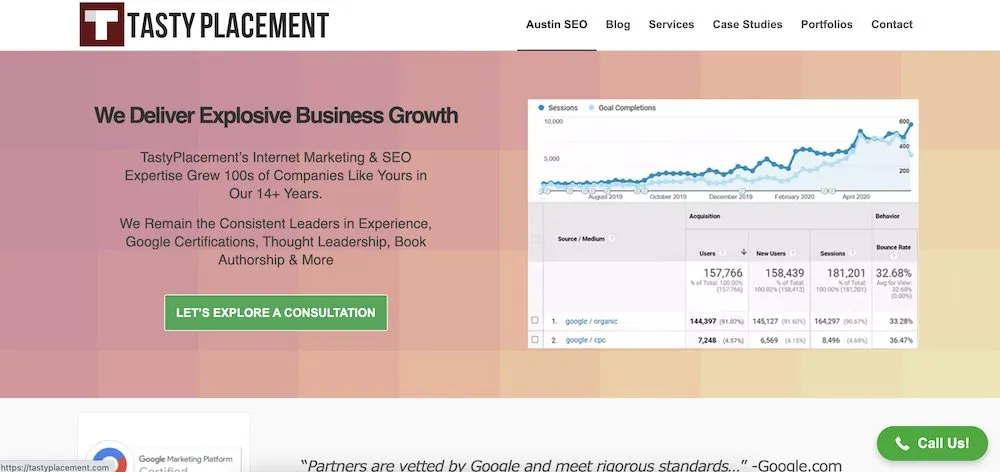Click the final peak point on Sessions line
This screenshot has height=472, width=1000.
coord(910,125)
